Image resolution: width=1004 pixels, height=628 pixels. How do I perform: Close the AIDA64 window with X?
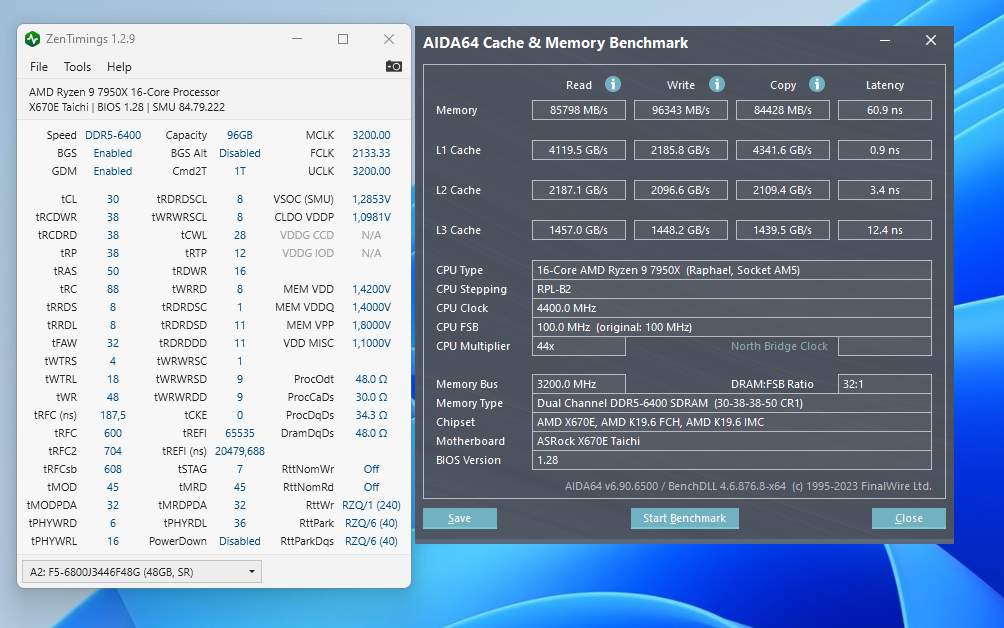[x=931, y=40]
